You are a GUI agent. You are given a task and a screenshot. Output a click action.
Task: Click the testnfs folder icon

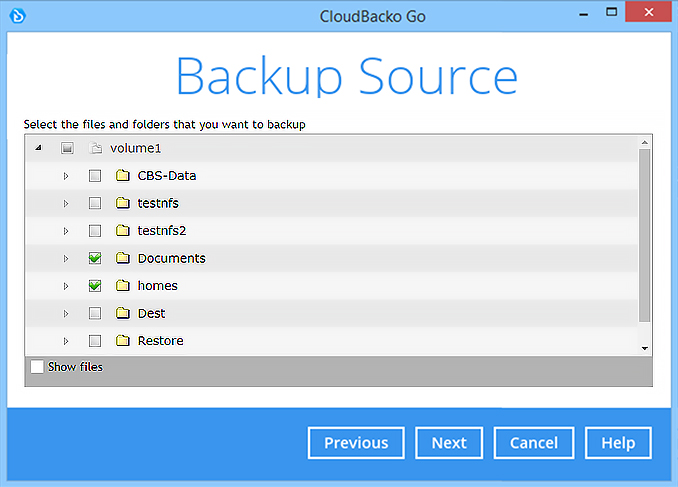123,203
